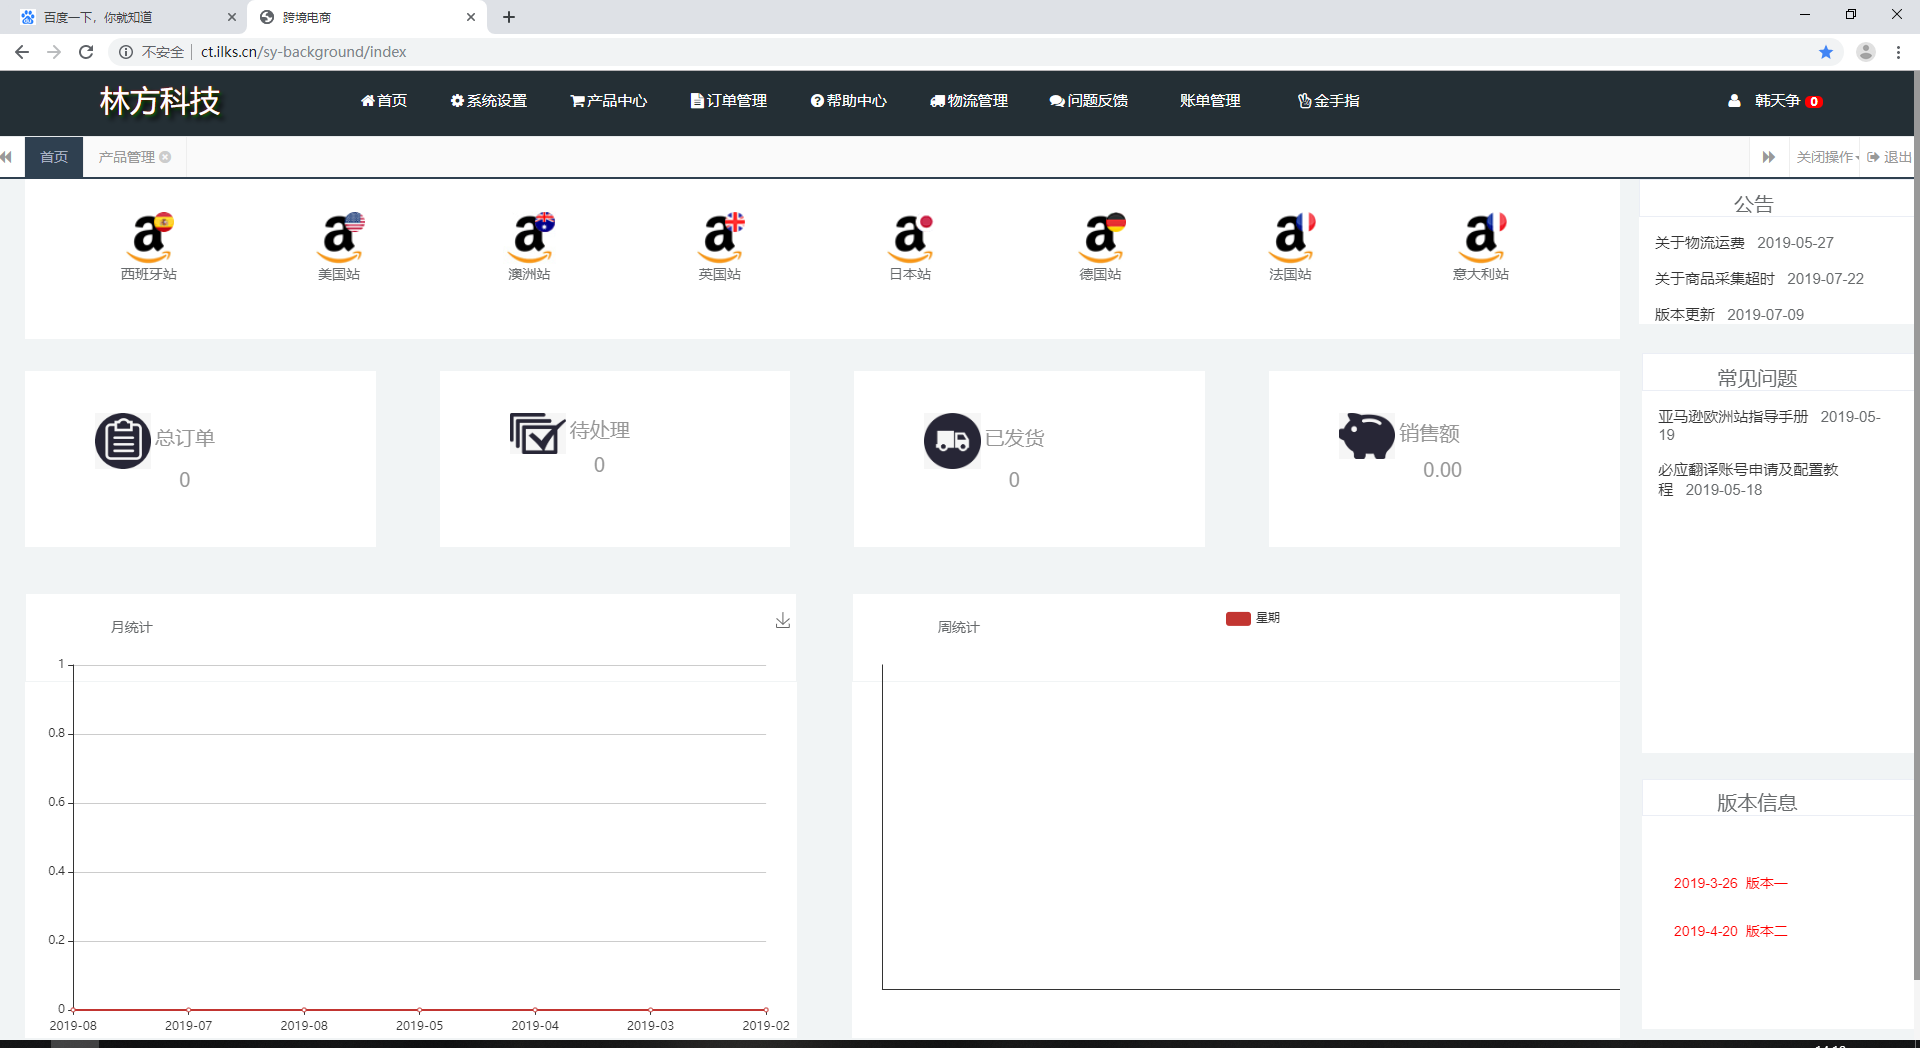Image resolution: width=1920 pixels, height=1048 pixels.
Task: Go back in the browser
Action: tap(22, 52)
